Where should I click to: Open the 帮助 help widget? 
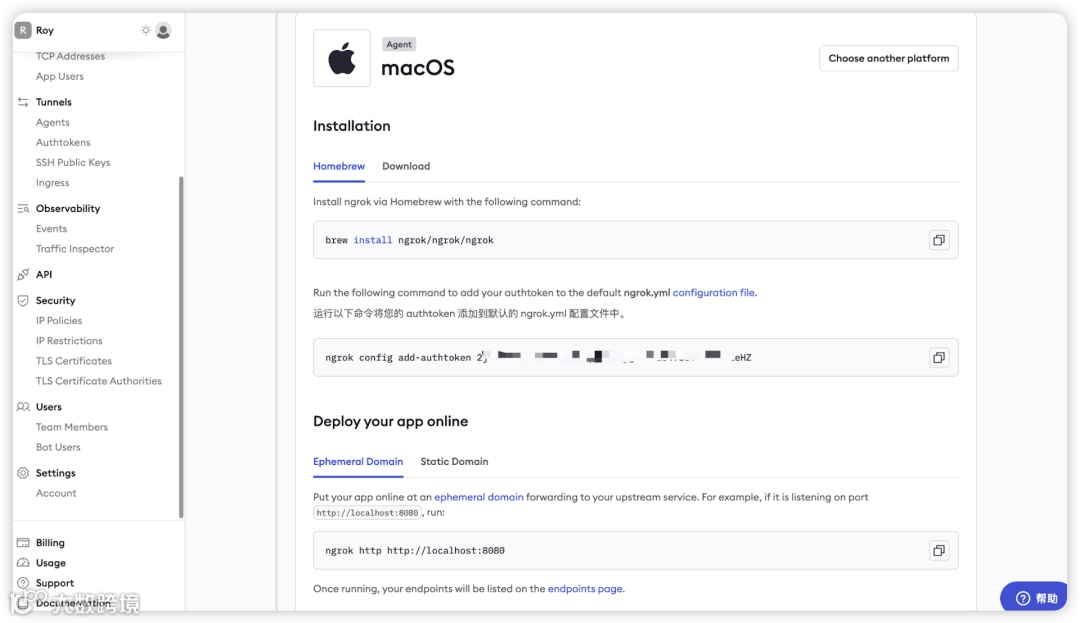point(1037,598)
